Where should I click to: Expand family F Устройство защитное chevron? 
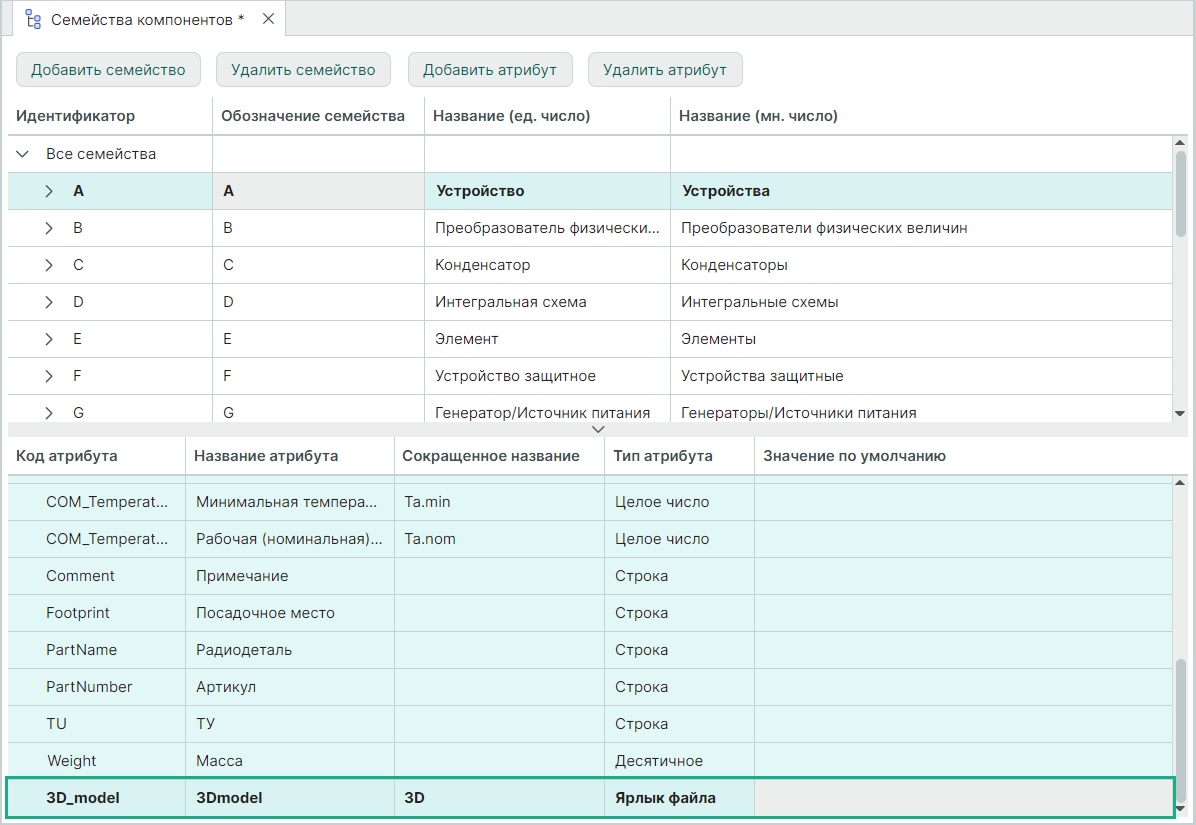[x=49, y=376]
